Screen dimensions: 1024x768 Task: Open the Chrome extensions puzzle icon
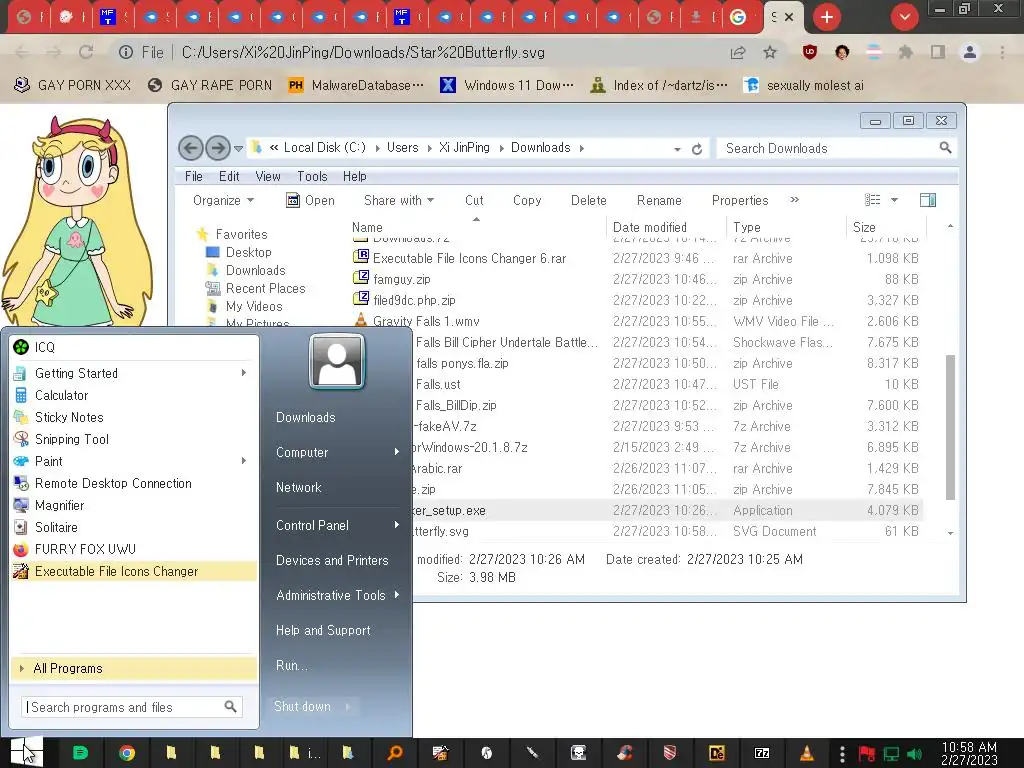pyautogui.click(x=905, y=52)
